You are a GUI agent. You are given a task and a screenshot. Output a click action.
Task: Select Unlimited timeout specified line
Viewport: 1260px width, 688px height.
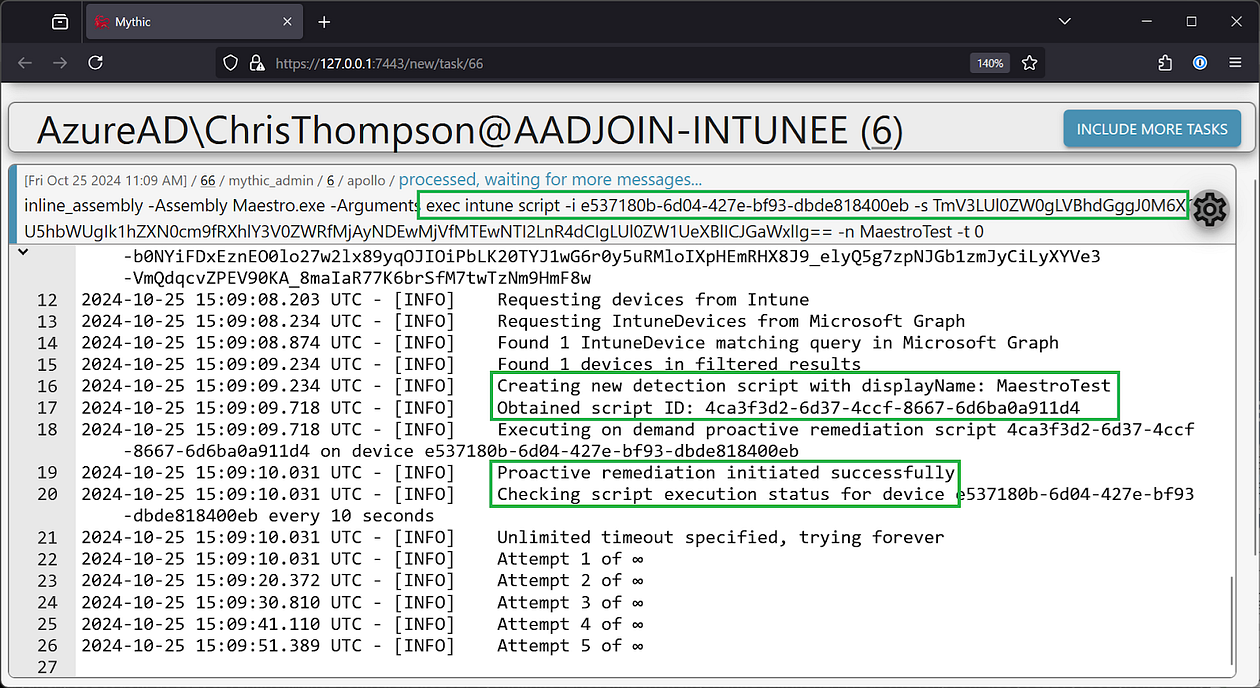tap(720, 537)
